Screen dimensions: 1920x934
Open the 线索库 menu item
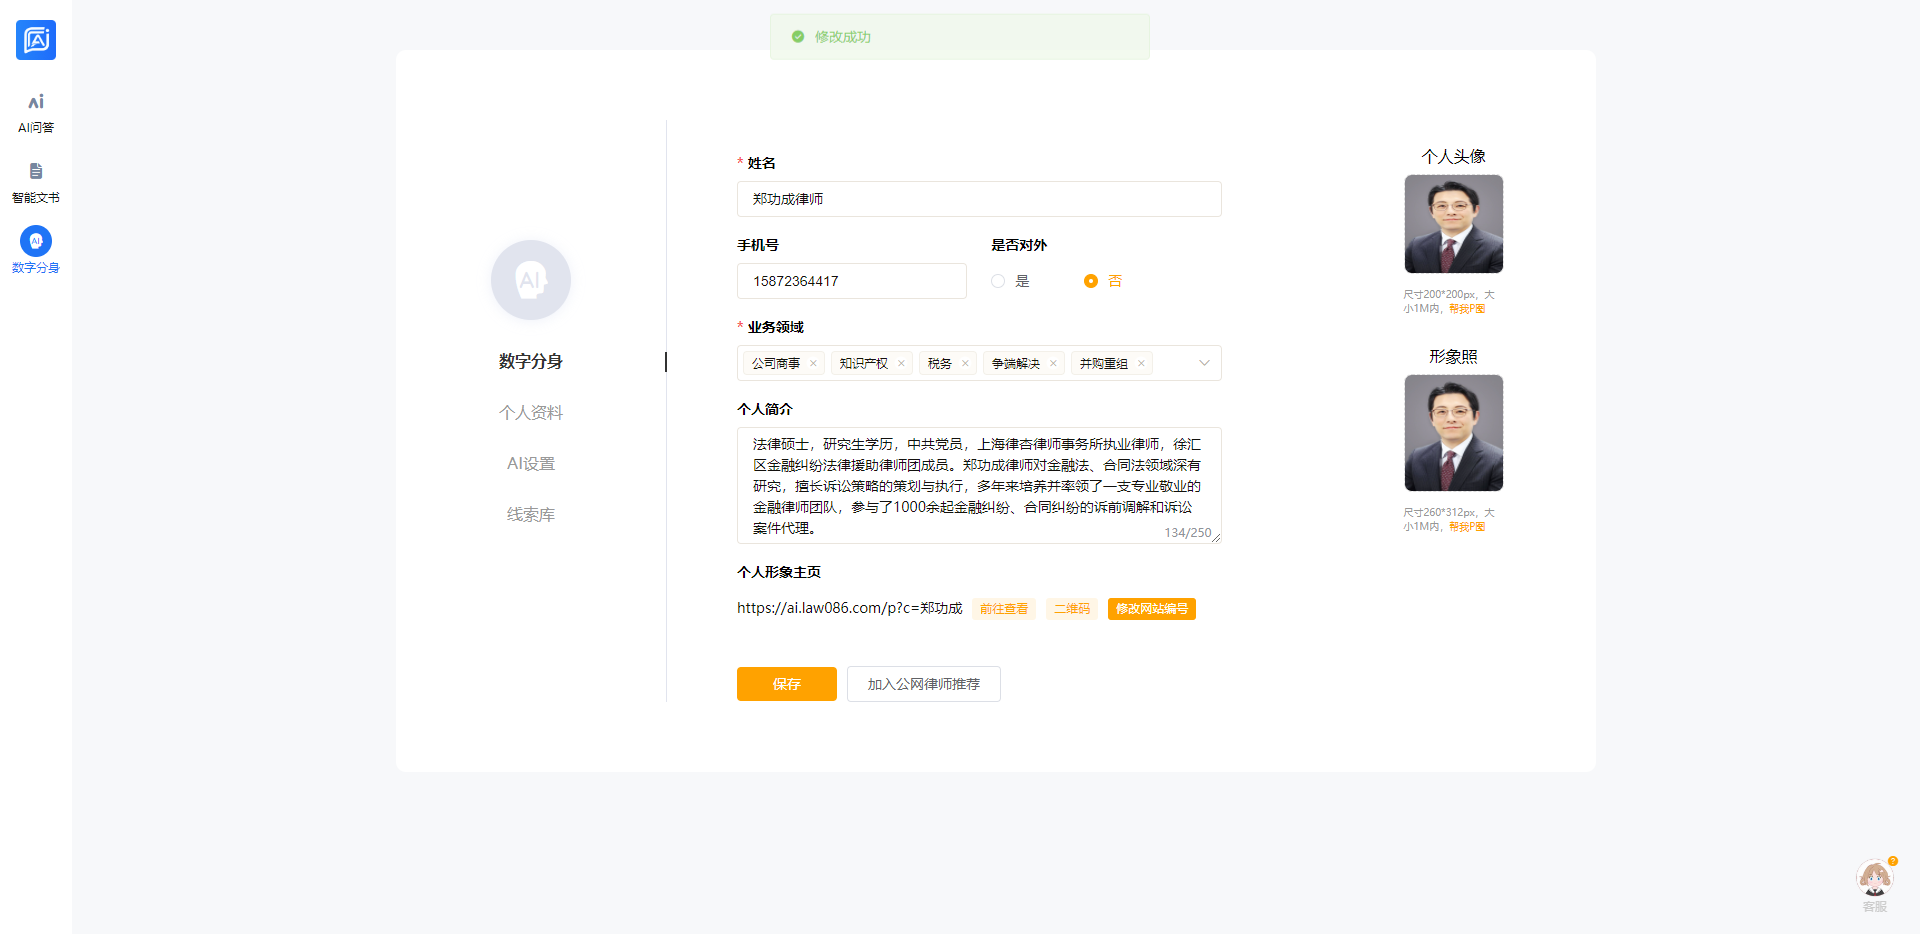[531, 515]
